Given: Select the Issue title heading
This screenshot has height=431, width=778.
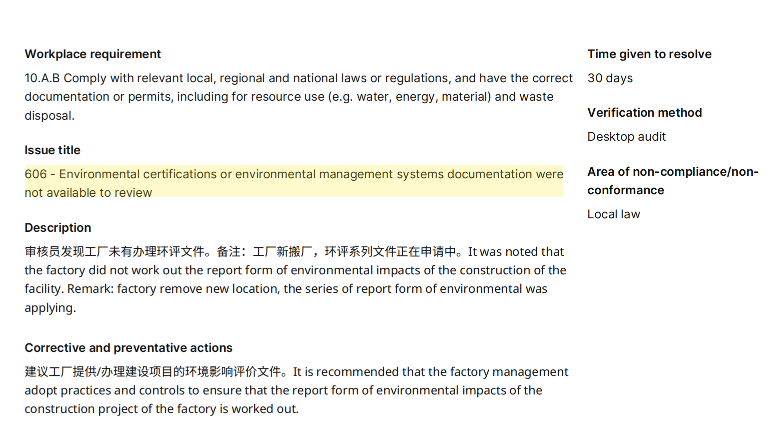Looking at the screenshot, I should [x=52, y=150].
